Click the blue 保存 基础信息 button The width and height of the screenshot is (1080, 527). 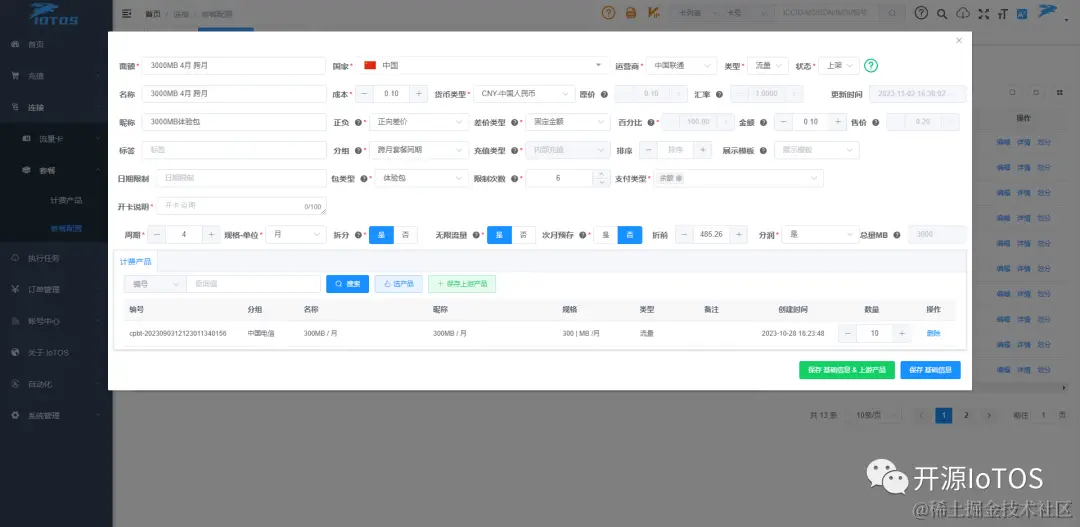coord(931,370)
